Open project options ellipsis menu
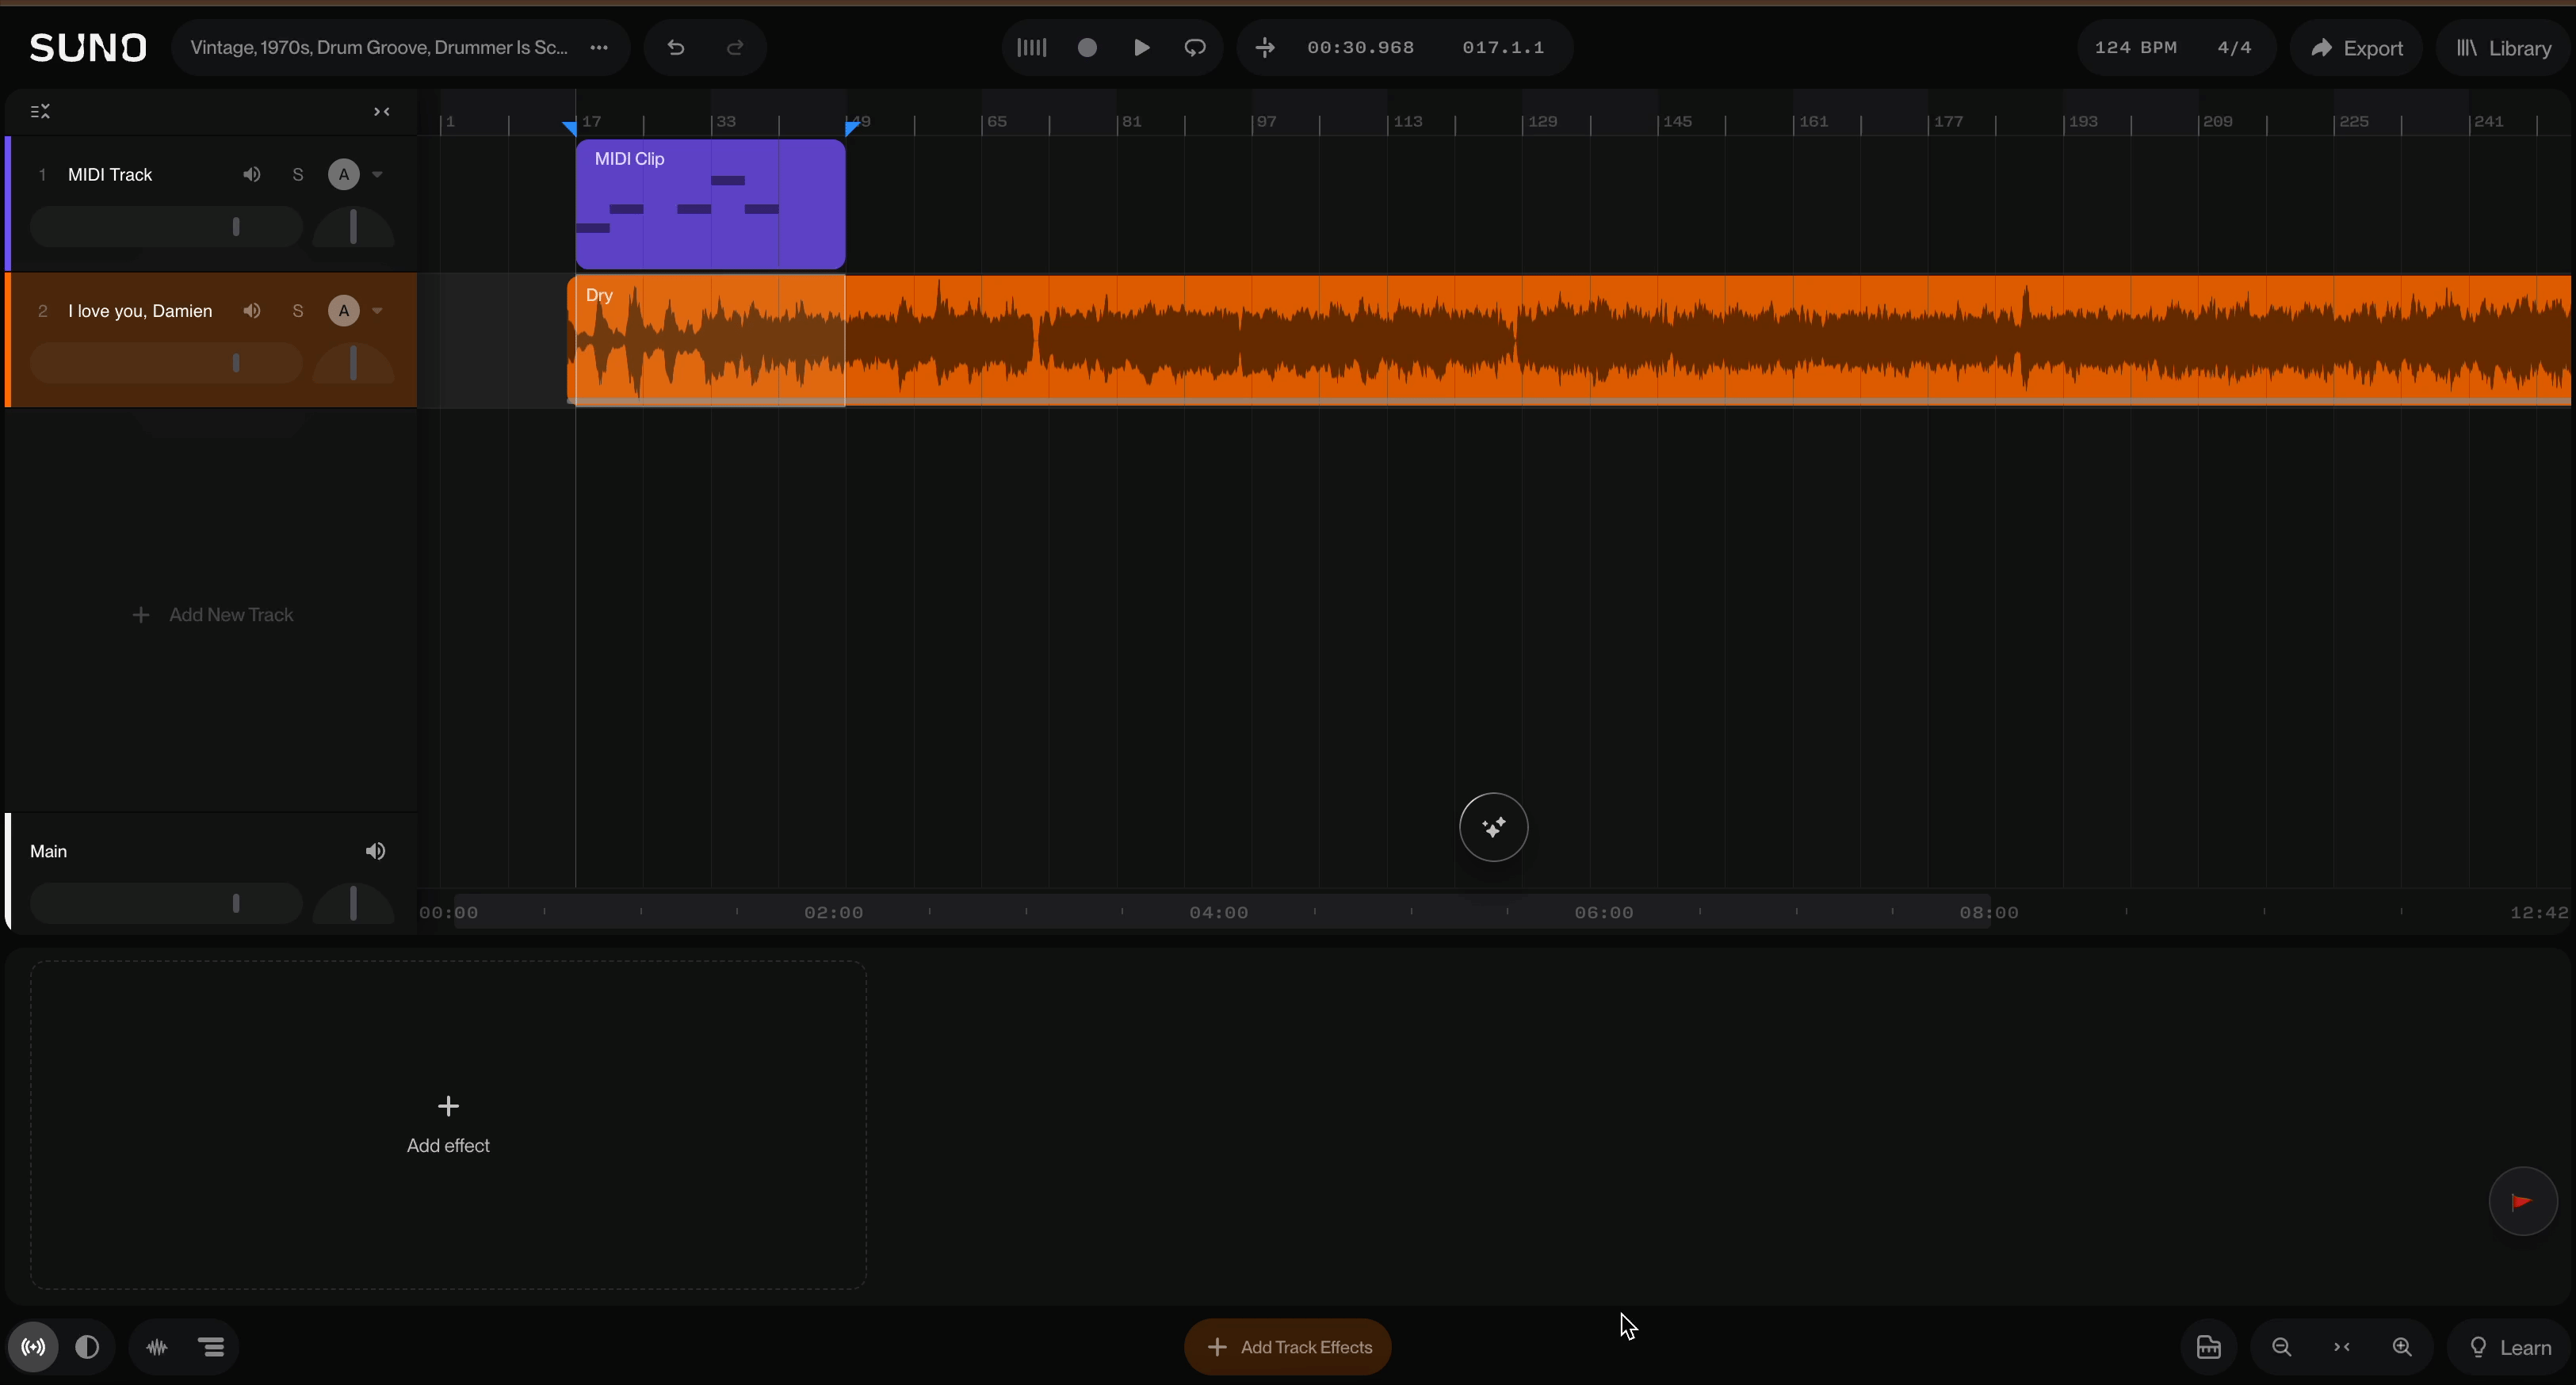2576x1385 pixels. 599,47
